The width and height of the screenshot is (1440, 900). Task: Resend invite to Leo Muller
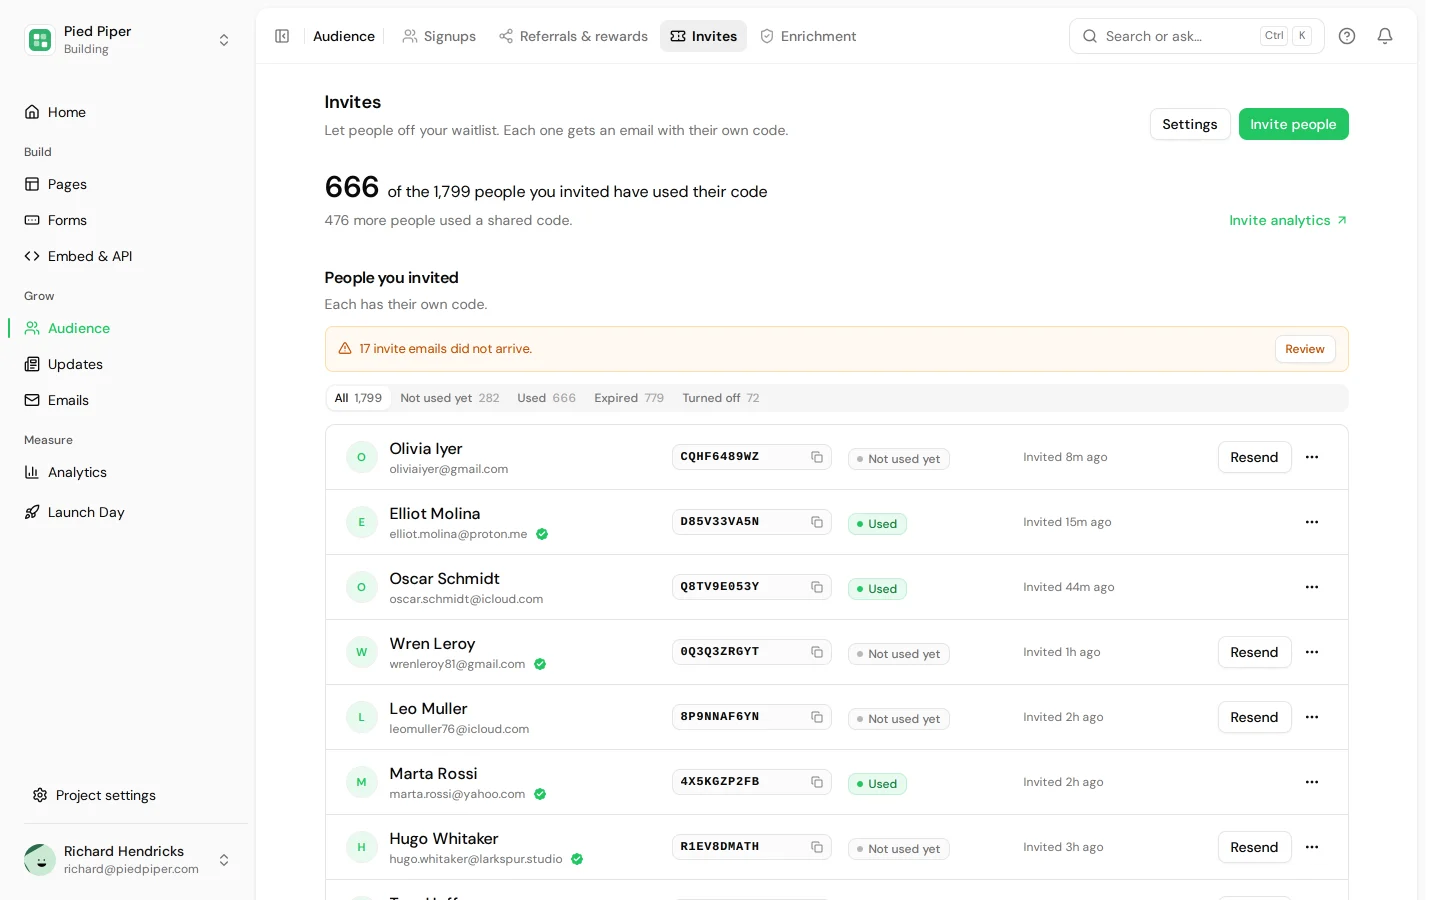click(x=1254, y=717)
